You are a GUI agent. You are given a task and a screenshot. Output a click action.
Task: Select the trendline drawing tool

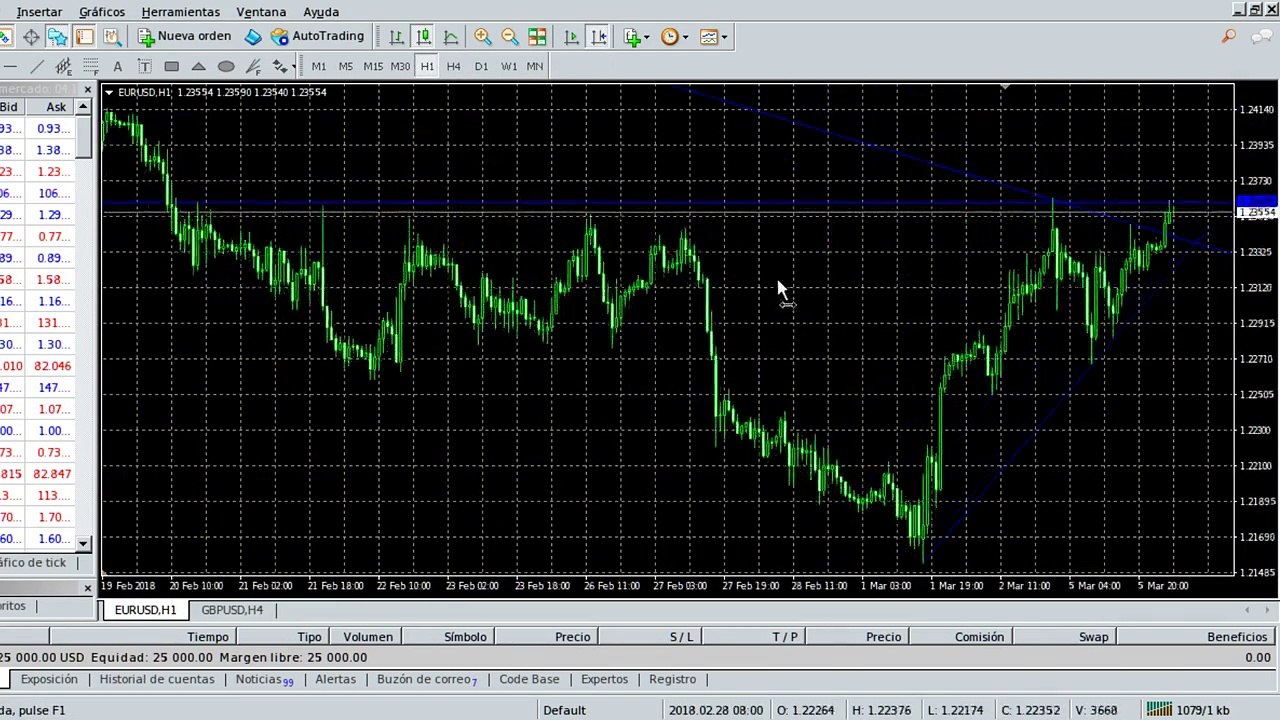(36, 66)
